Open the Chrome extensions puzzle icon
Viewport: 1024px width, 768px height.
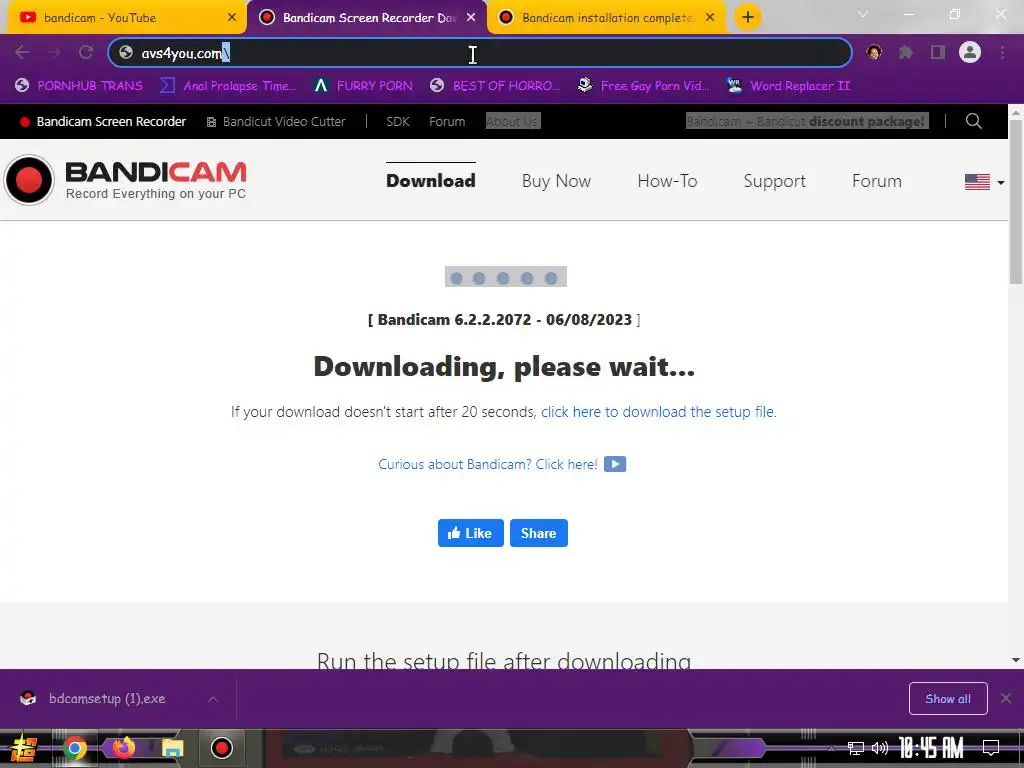(906, 52)
